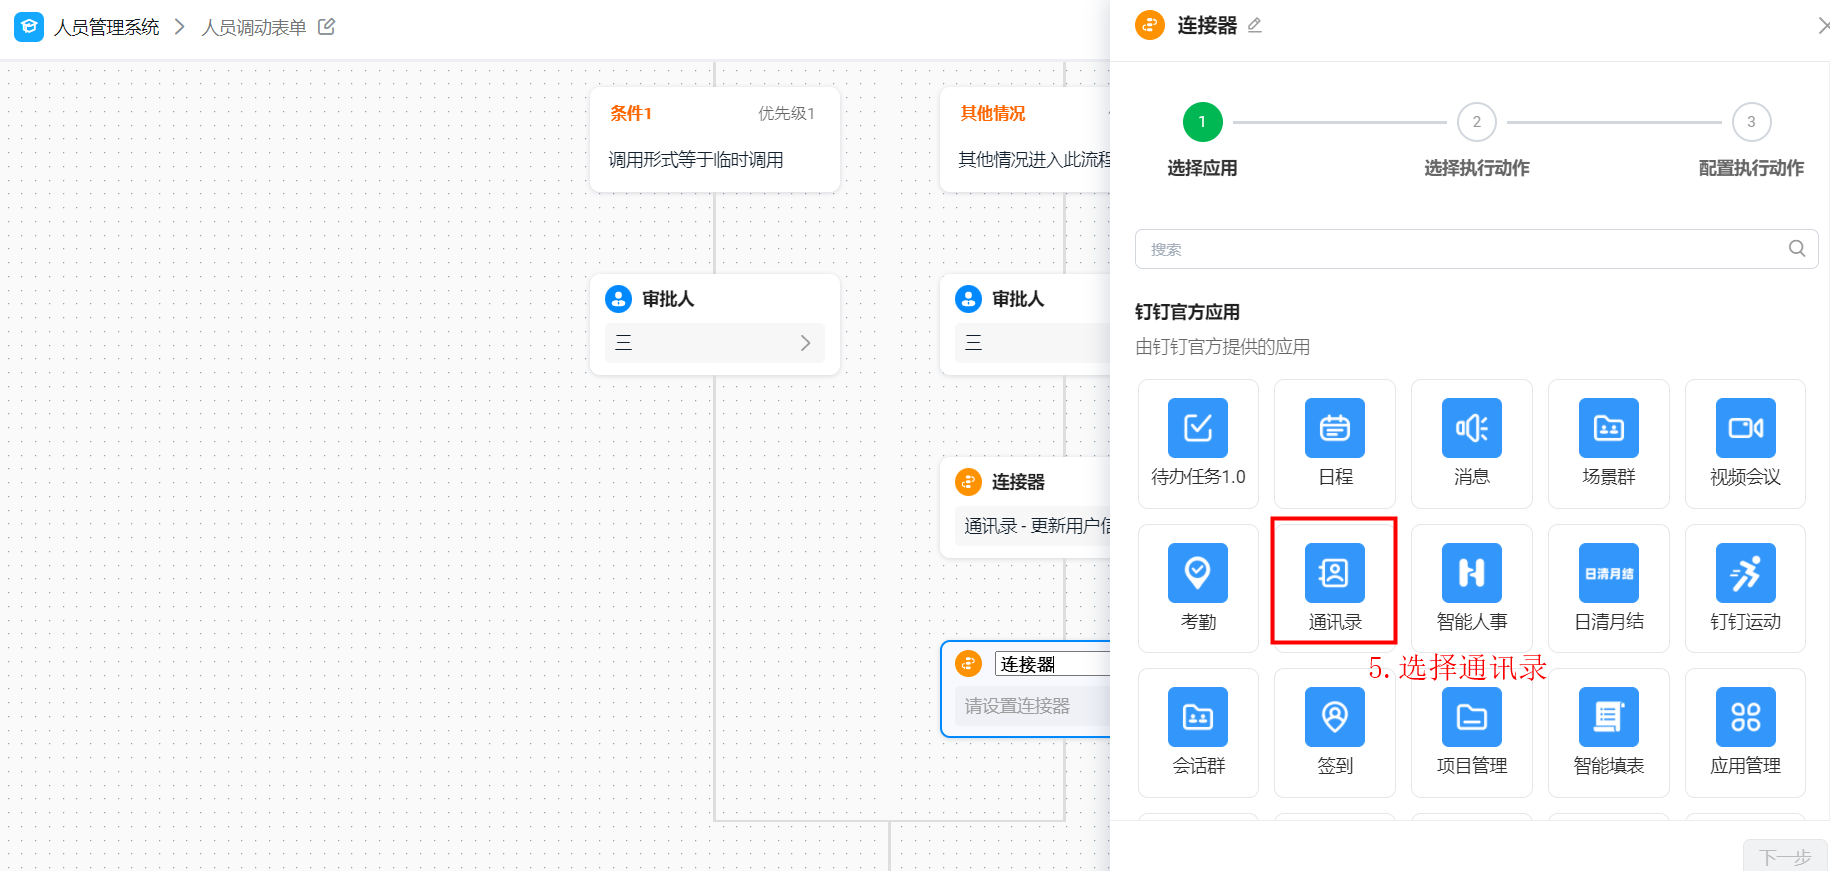Choose the 日程 calendar app
The height and width of the screenshot is (871, 1830).
1335,443
